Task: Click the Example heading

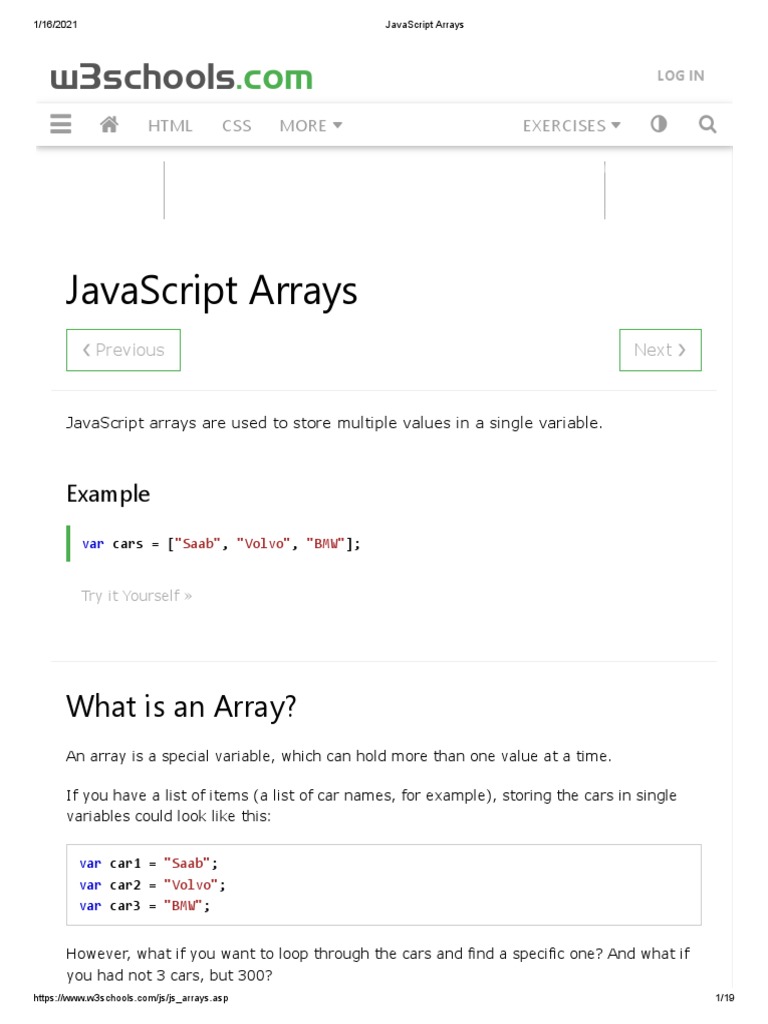Action: pyautogui.click(x=108, y=494)
